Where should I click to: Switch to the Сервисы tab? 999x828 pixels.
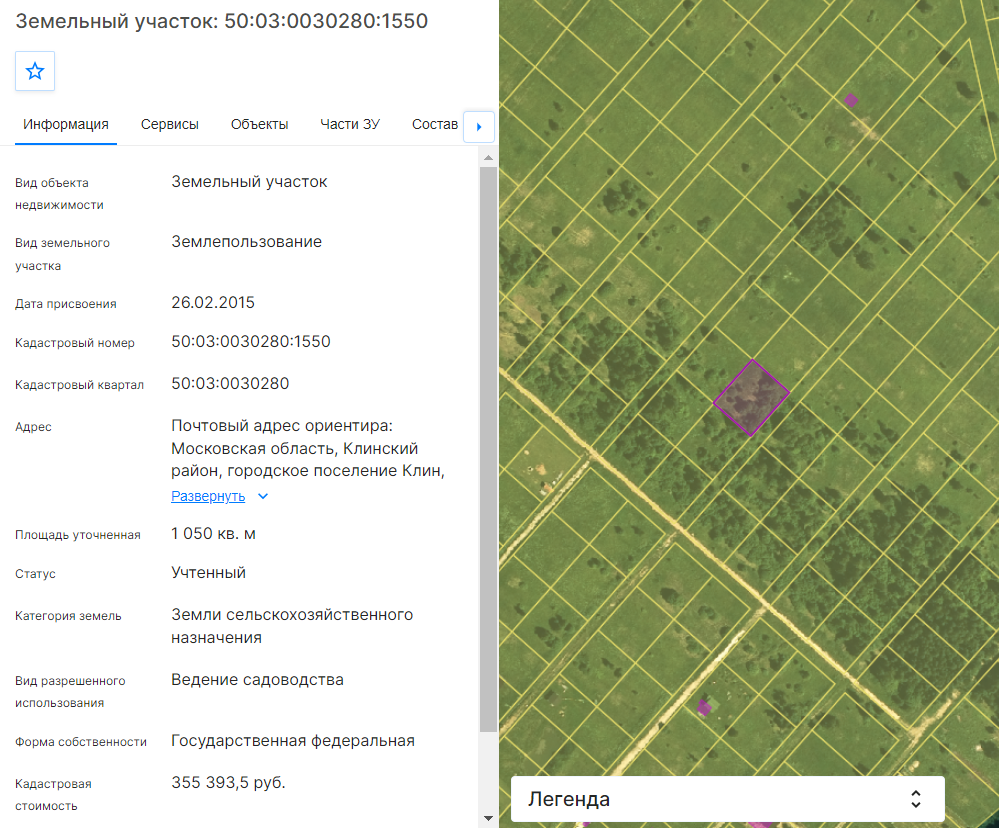point(169,124)
